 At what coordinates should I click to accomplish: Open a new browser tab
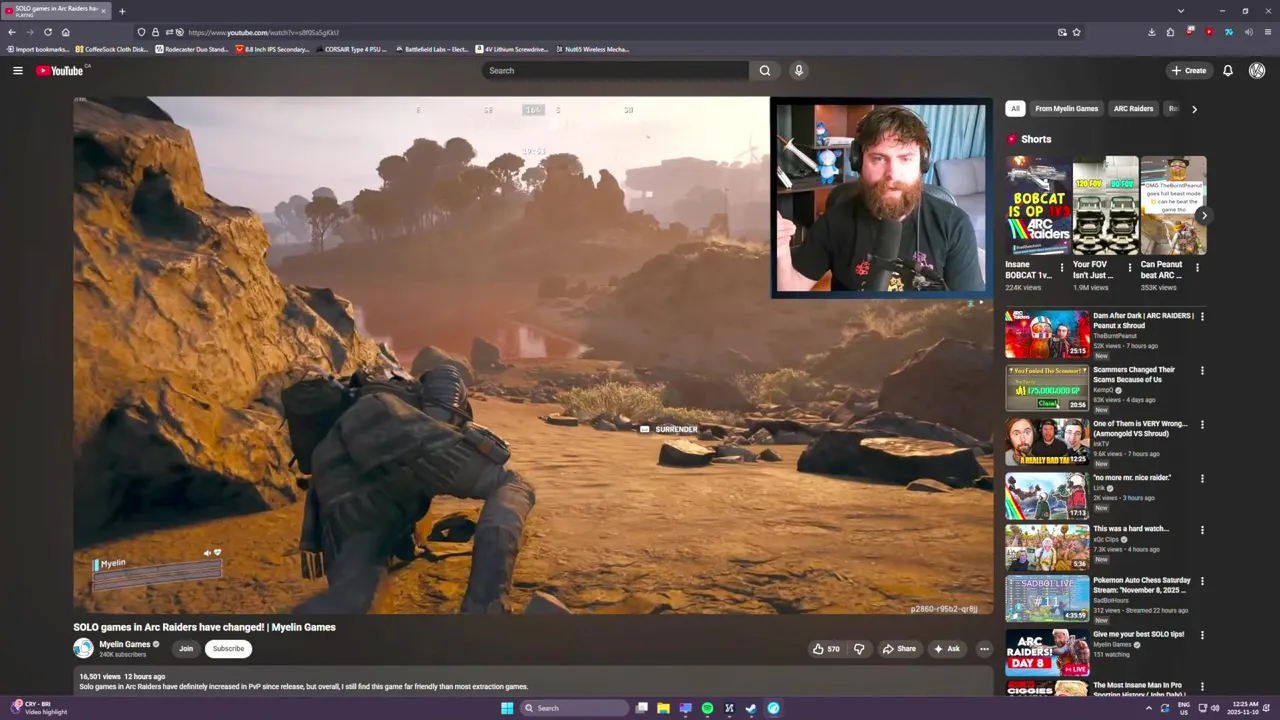click(x=122, y=11)
